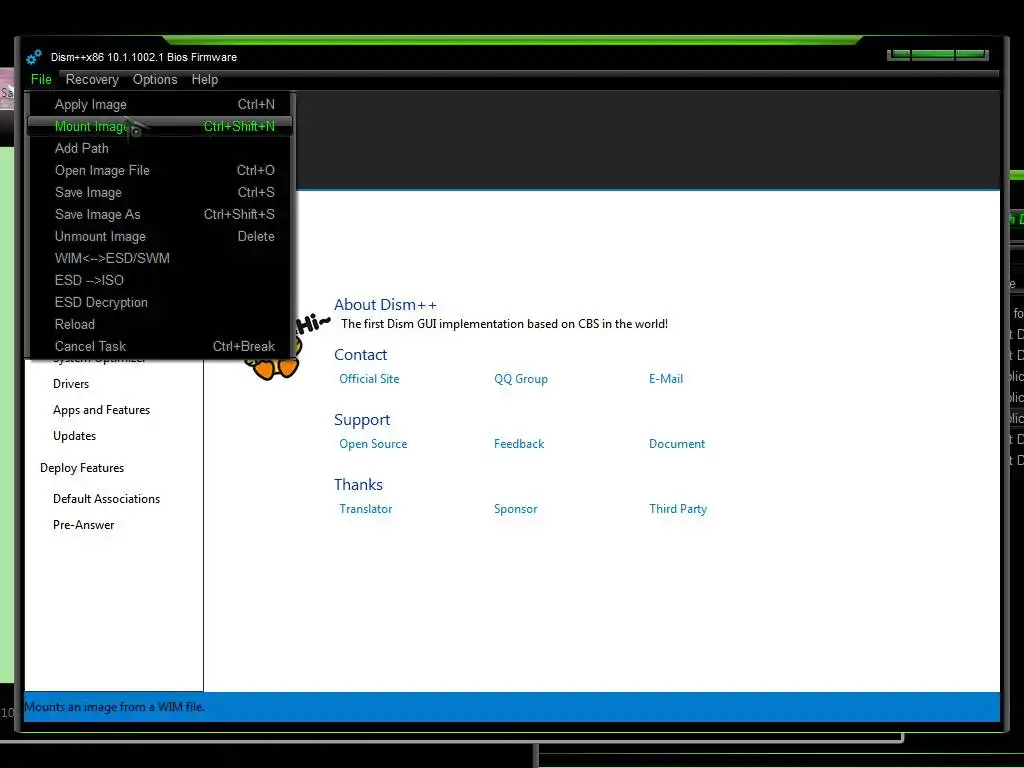Open the File menu
This screenshot has height=768, width=1024.
(41, 80)
